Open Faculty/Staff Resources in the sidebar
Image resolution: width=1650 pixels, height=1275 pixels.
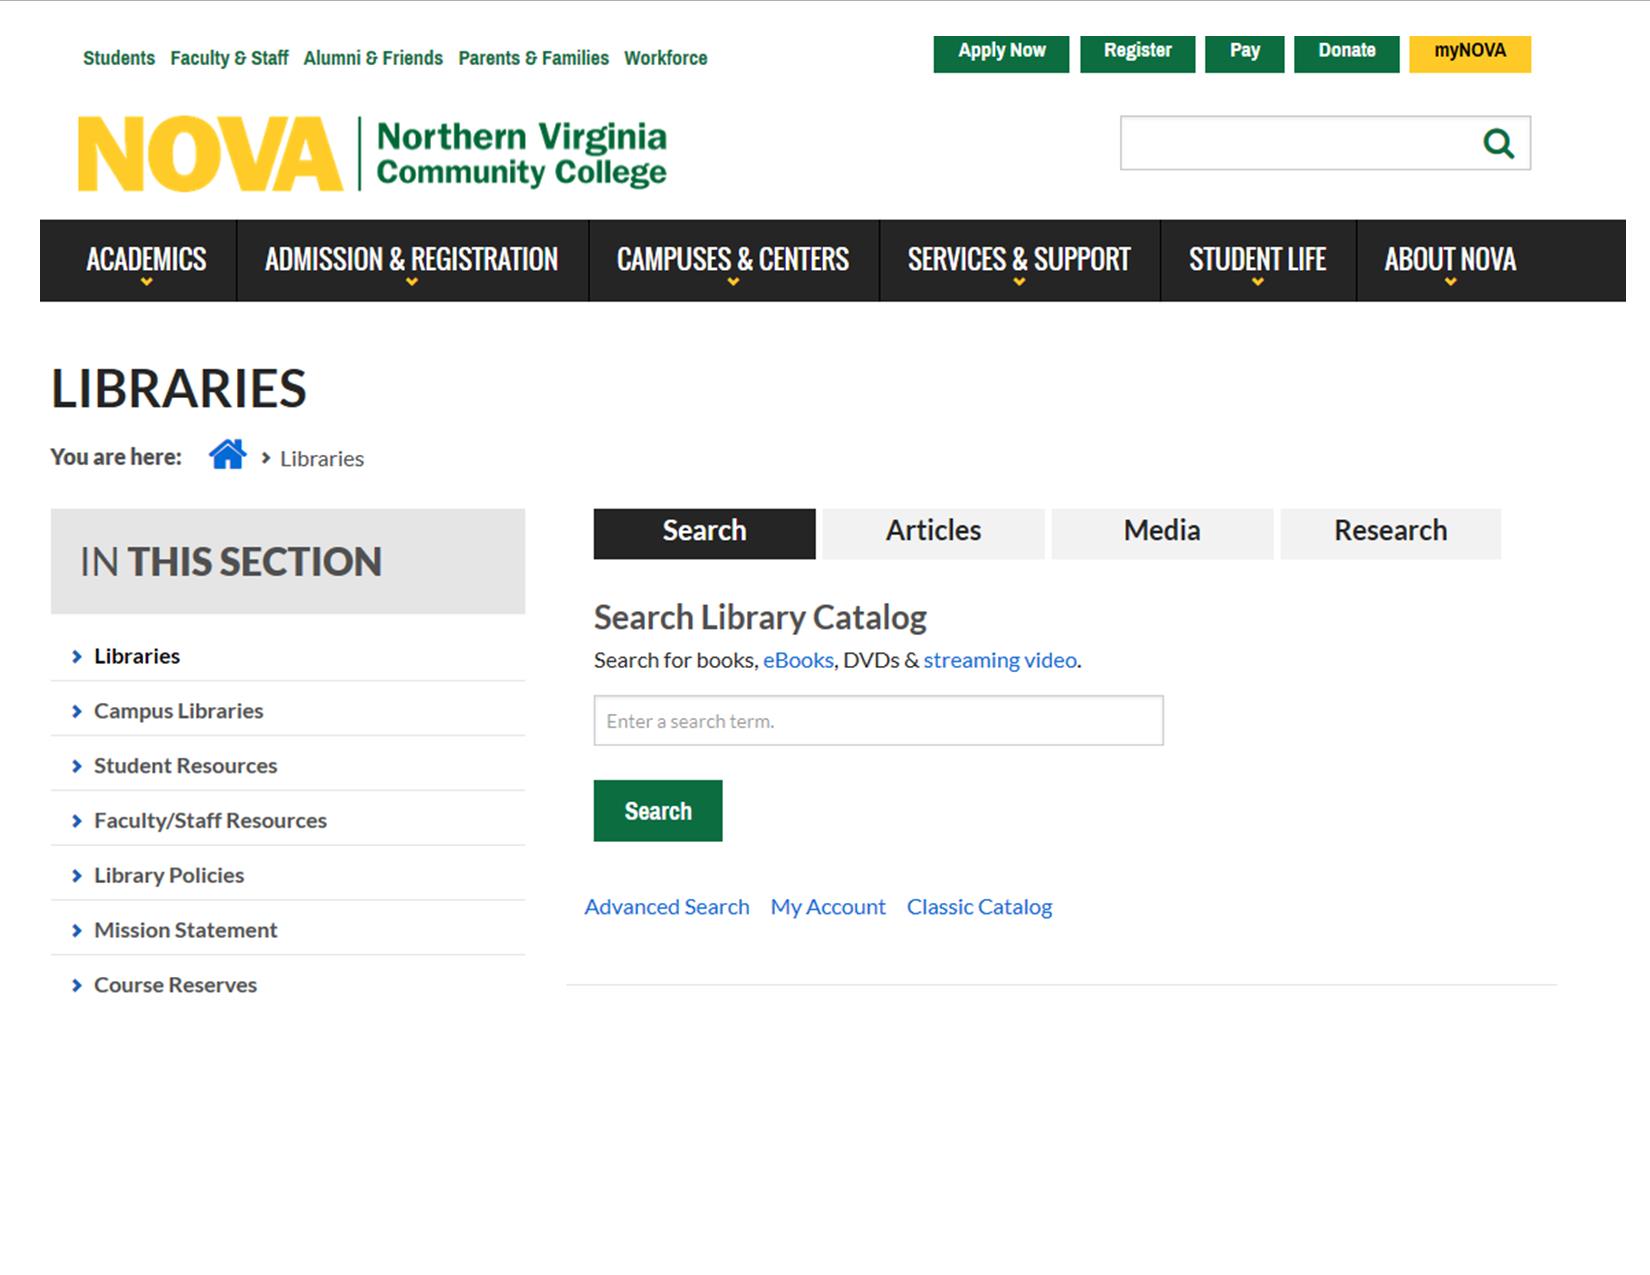[210, 821]
